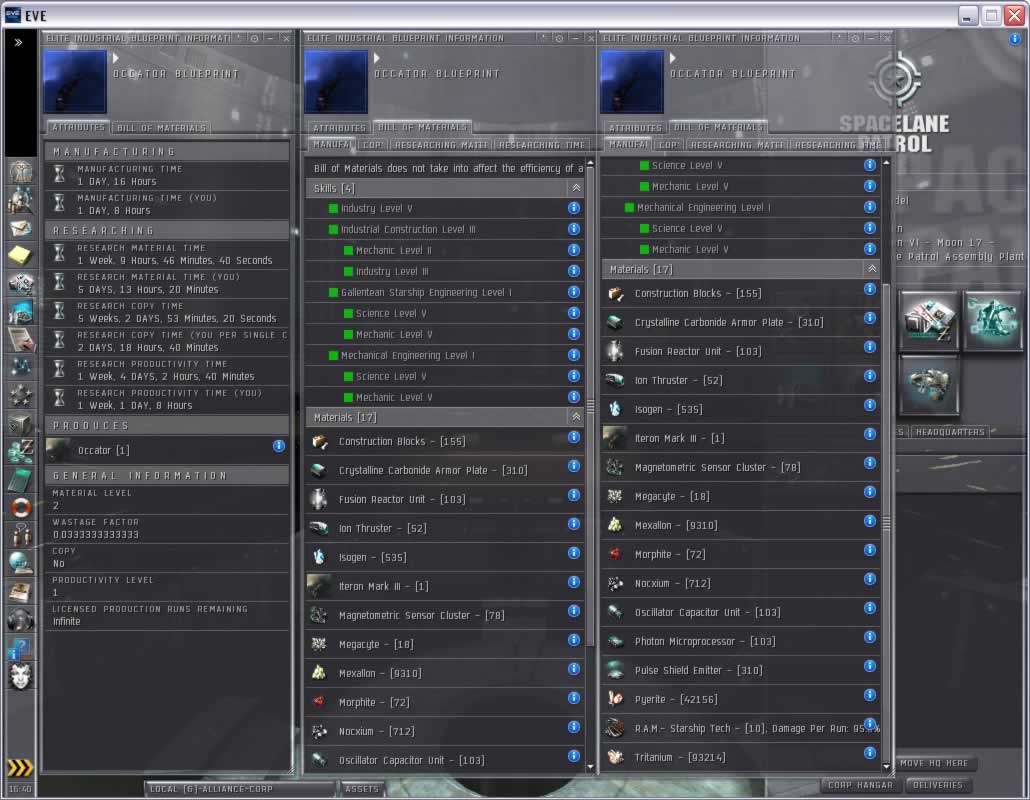The image size is (1030, 800).
Task: Open Researching Mater tab in right window
Action: [737, 144]
